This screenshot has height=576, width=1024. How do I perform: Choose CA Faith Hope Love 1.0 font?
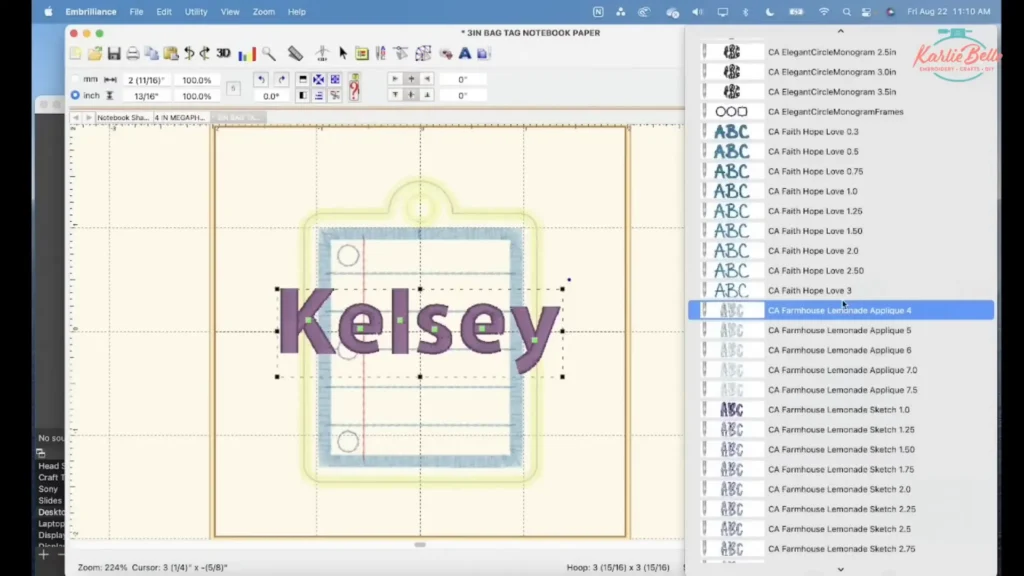[812, 191]
